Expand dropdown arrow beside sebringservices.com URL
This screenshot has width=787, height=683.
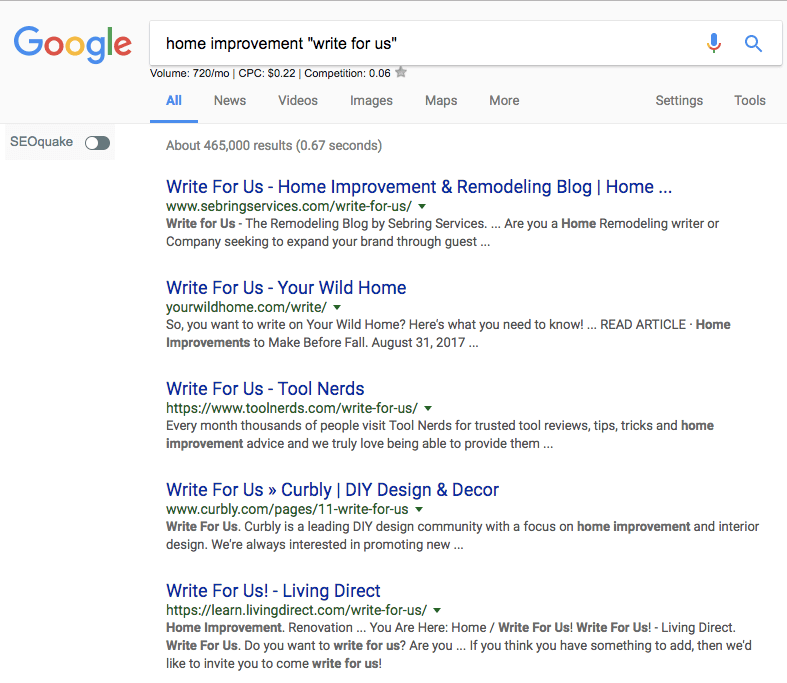422,206
